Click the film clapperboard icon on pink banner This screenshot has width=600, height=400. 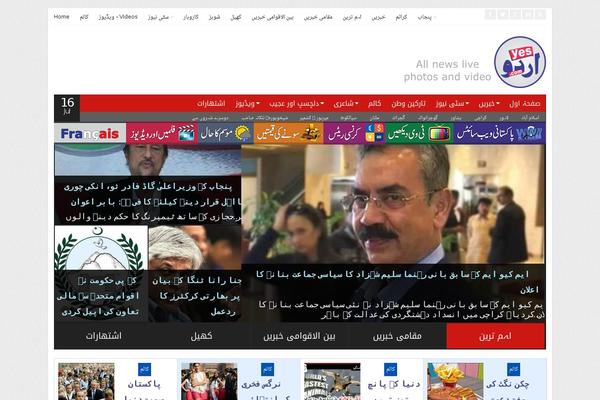click(186, 134)
